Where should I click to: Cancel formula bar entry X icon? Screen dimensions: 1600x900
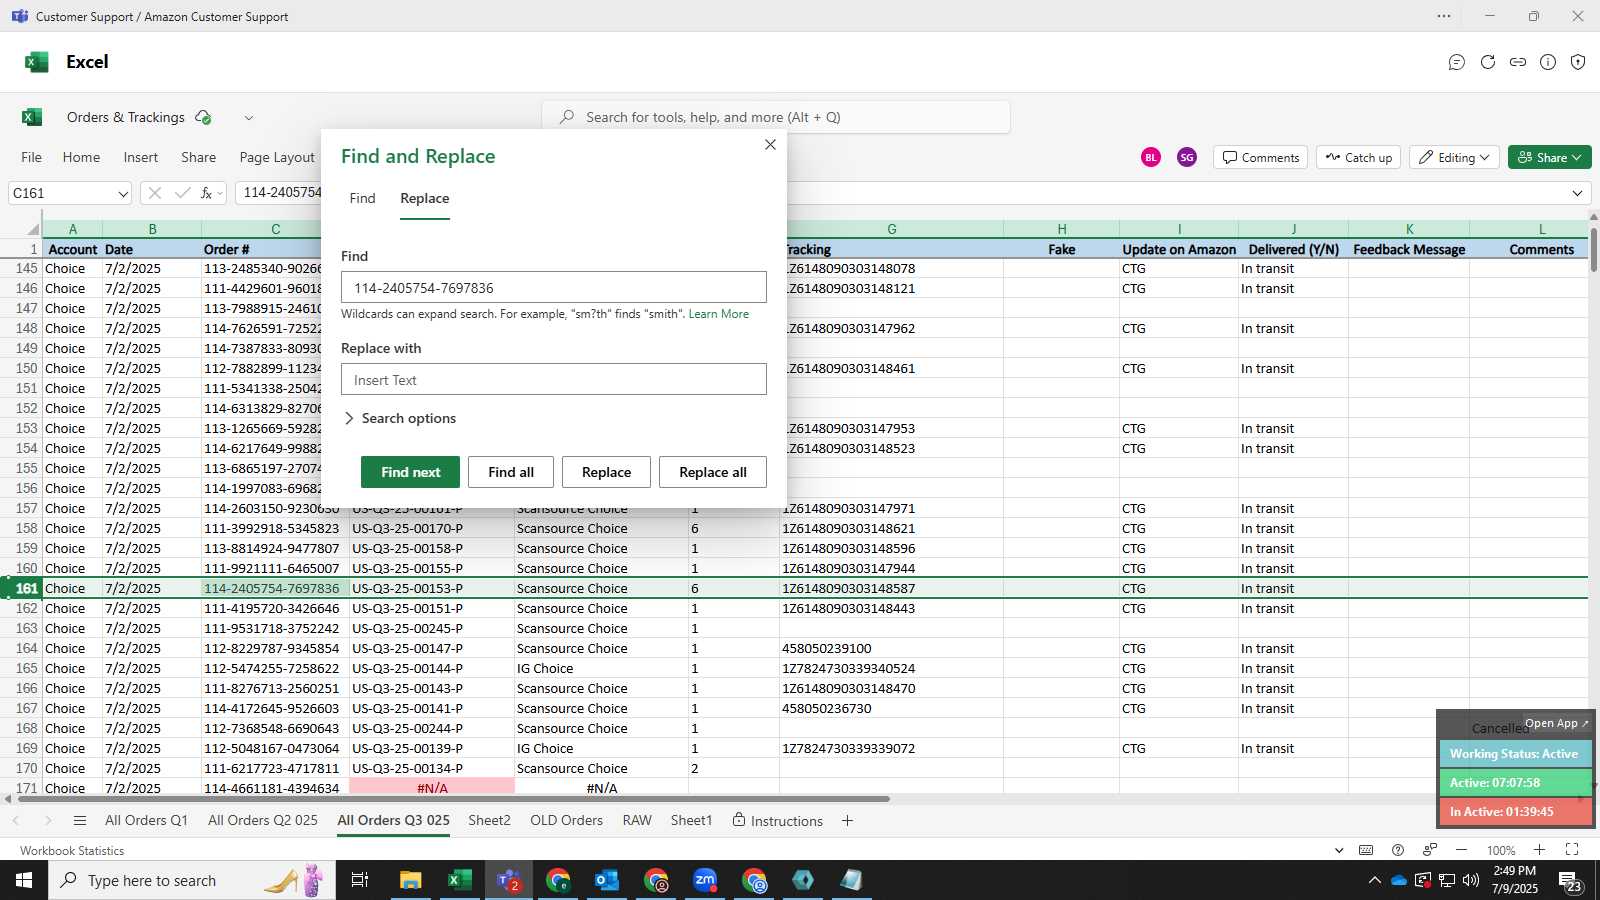pos(154,193)
